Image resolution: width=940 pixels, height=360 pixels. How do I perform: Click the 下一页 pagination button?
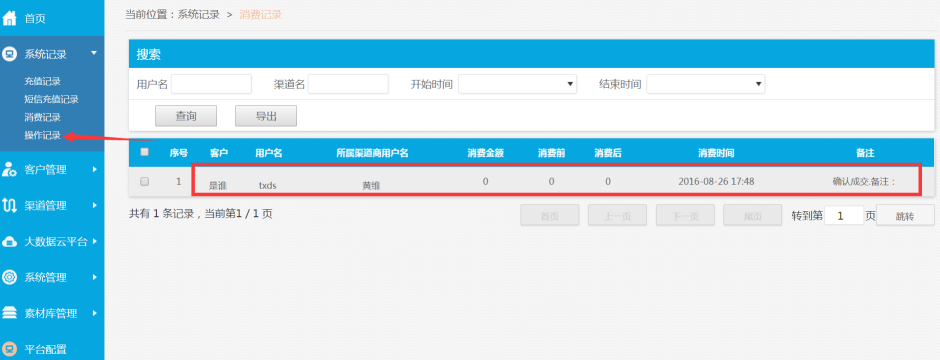(685, 216)
